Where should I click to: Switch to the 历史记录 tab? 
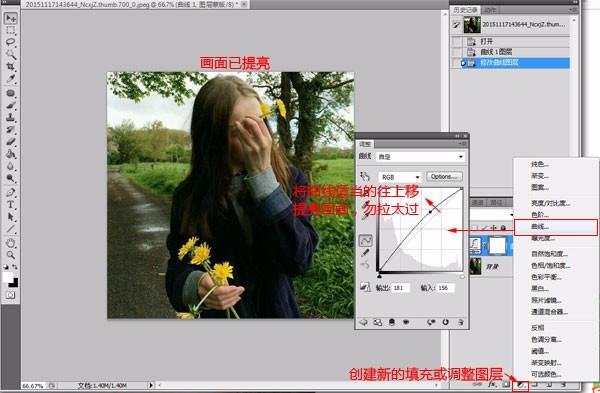465,10
